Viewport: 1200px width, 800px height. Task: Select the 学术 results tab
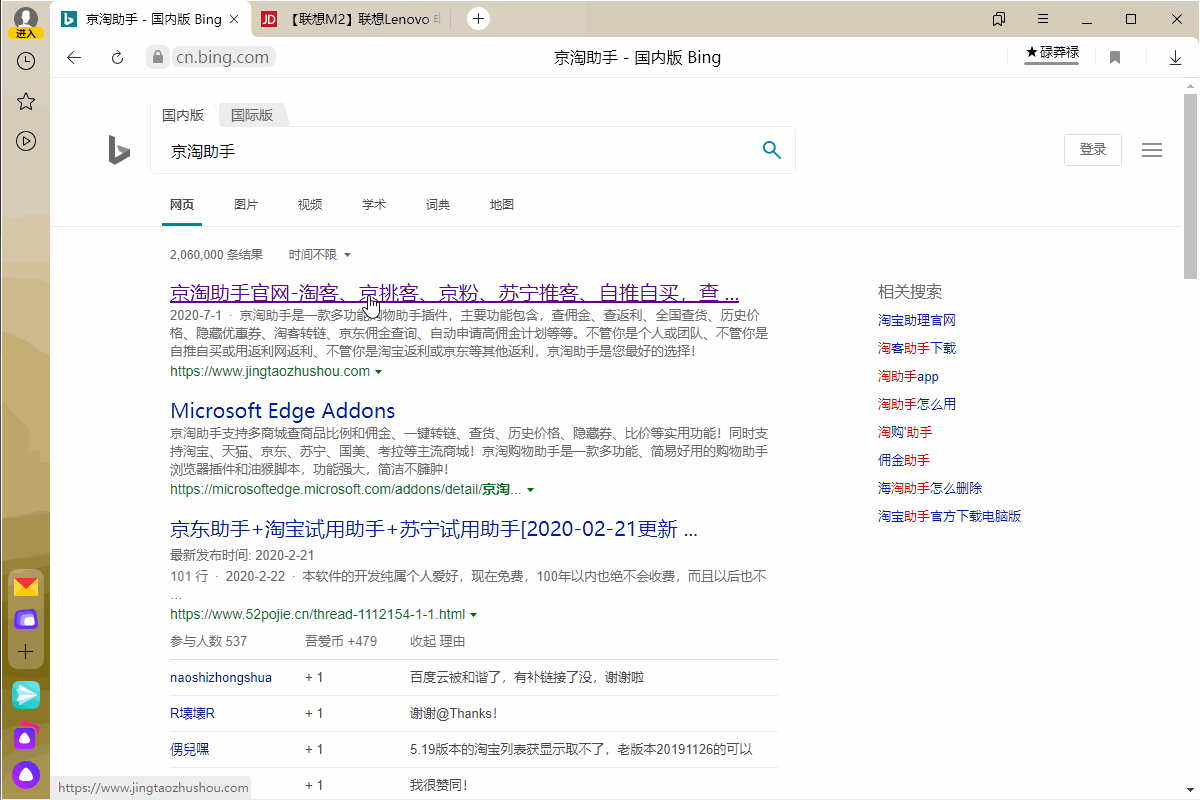point(374,205)
